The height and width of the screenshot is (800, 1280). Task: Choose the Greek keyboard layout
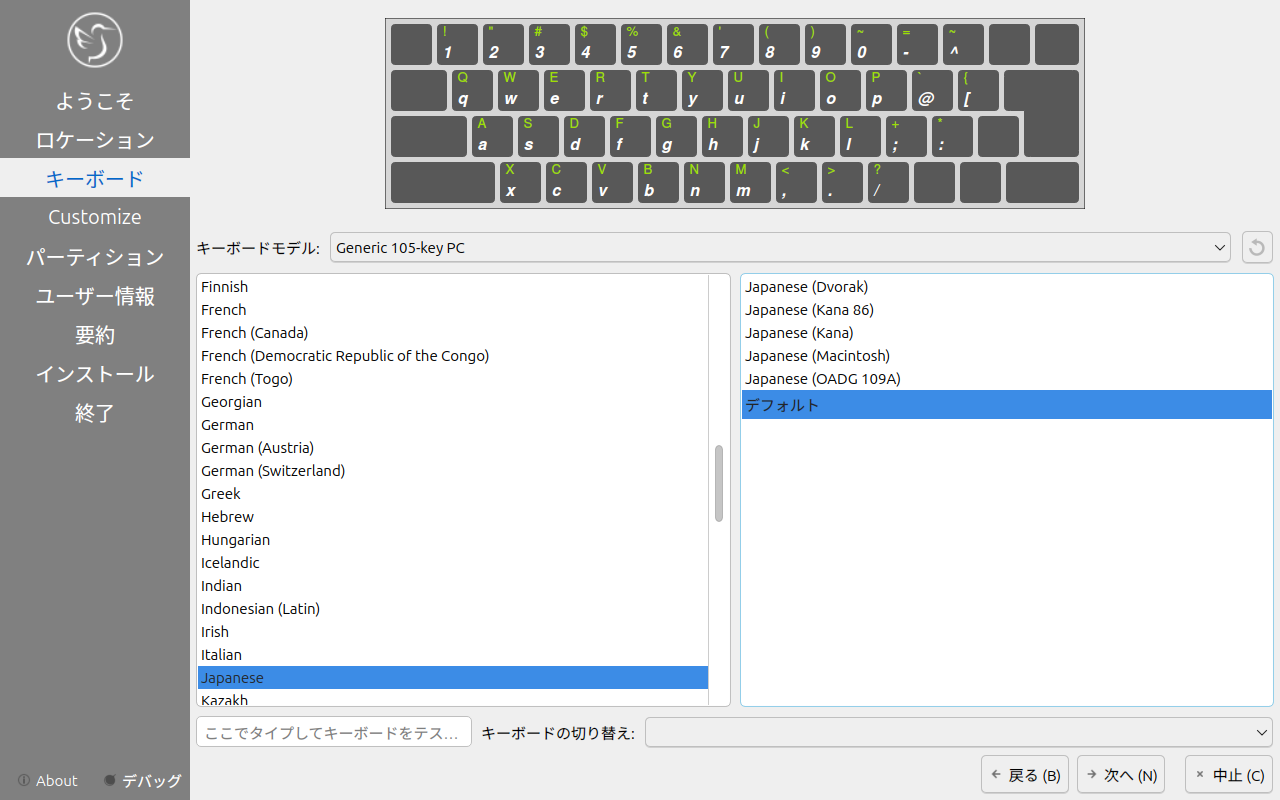[x=453, y=494]
